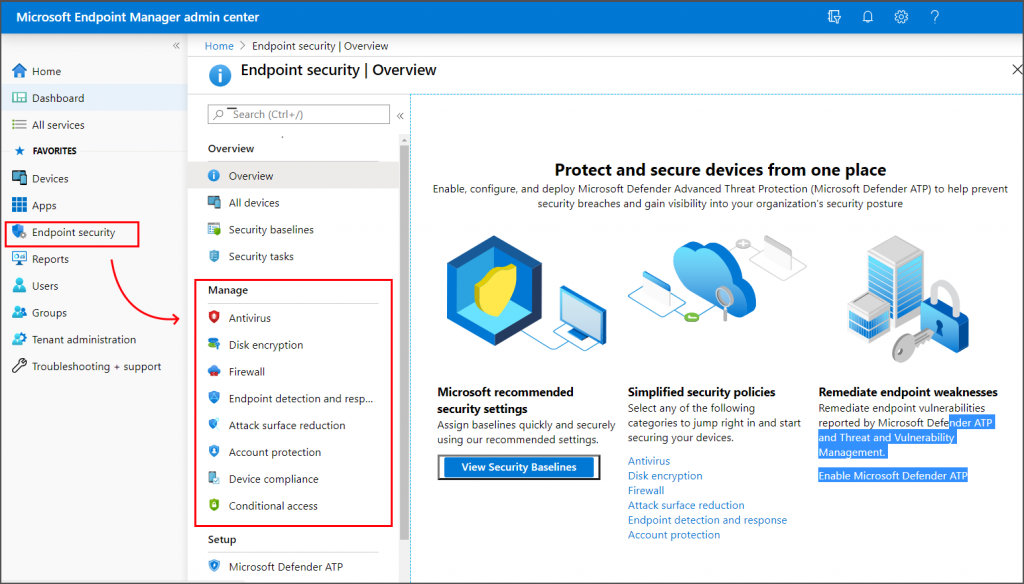Click the Groups people icon
The height and width of the screenshot is (584, 1024).
pyautogui.click(x=20, y=312)
